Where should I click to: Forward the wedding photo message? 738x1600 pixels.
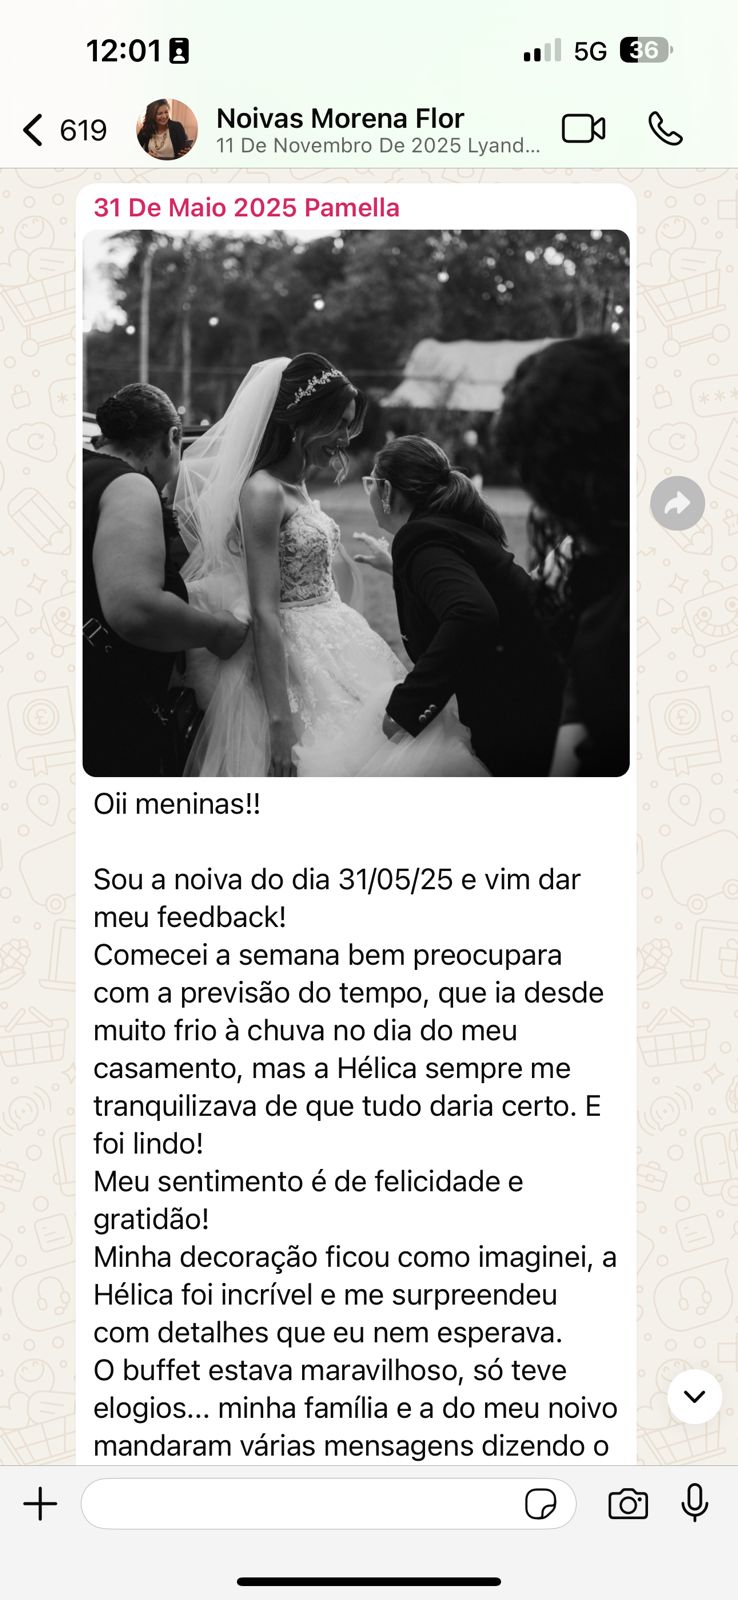[x=677, y=503]
